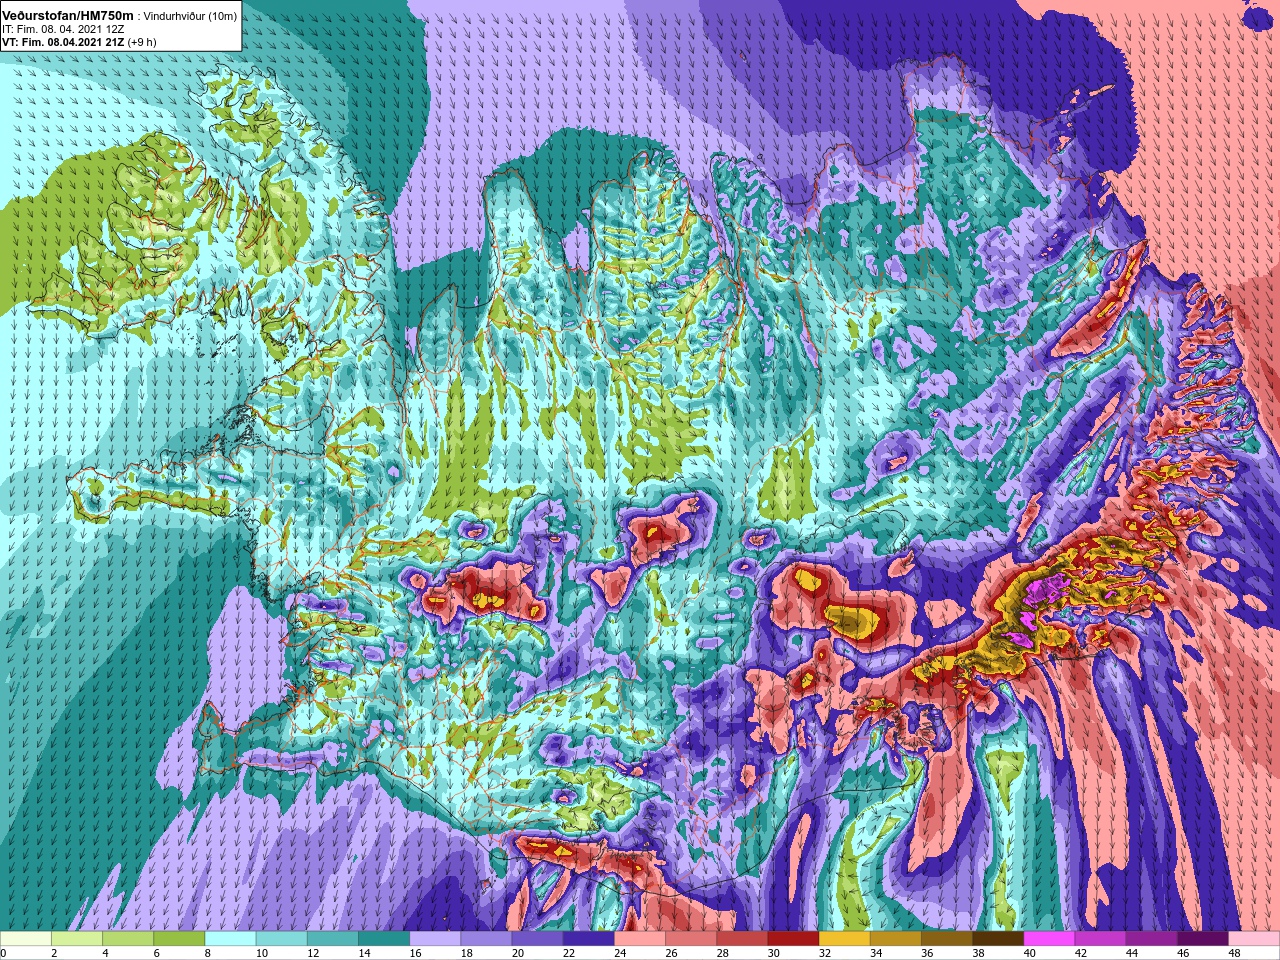
Task: Pick the 36–38 brown legend swatch
Action: (945, 939)
